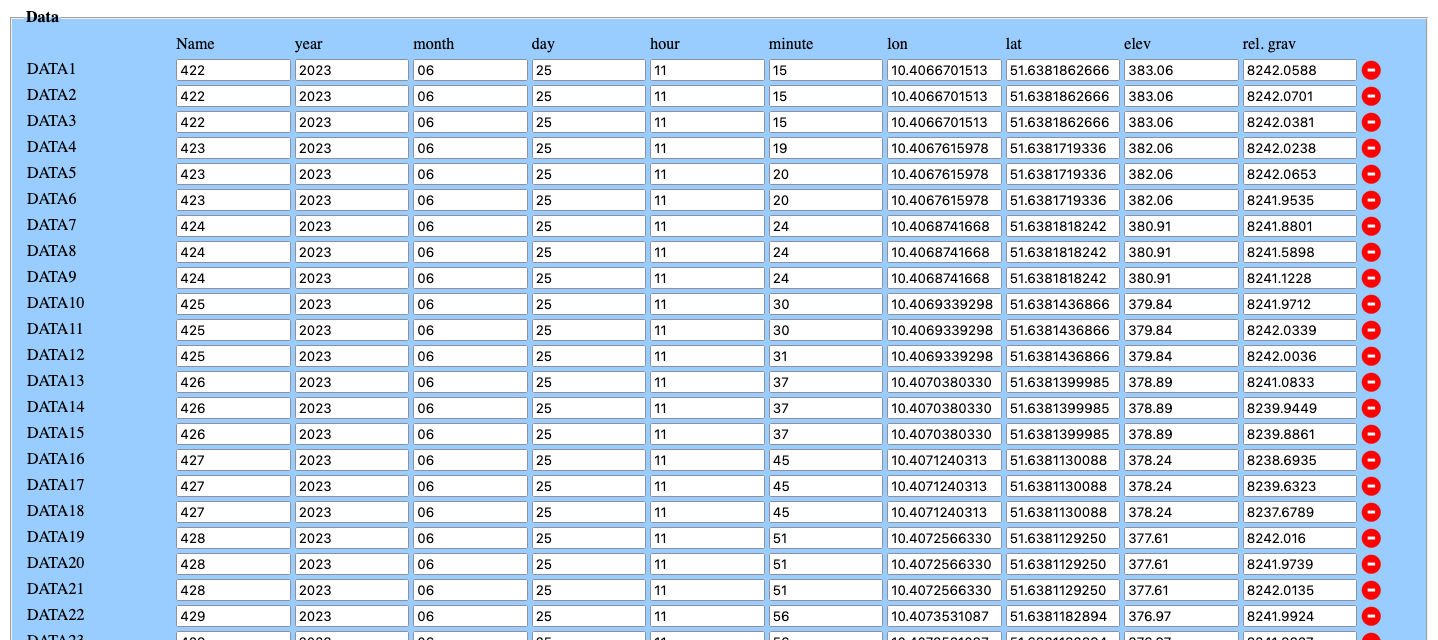Select the month field for DATA5
This screenshot has height=640, width=1438.
point(470,174)
